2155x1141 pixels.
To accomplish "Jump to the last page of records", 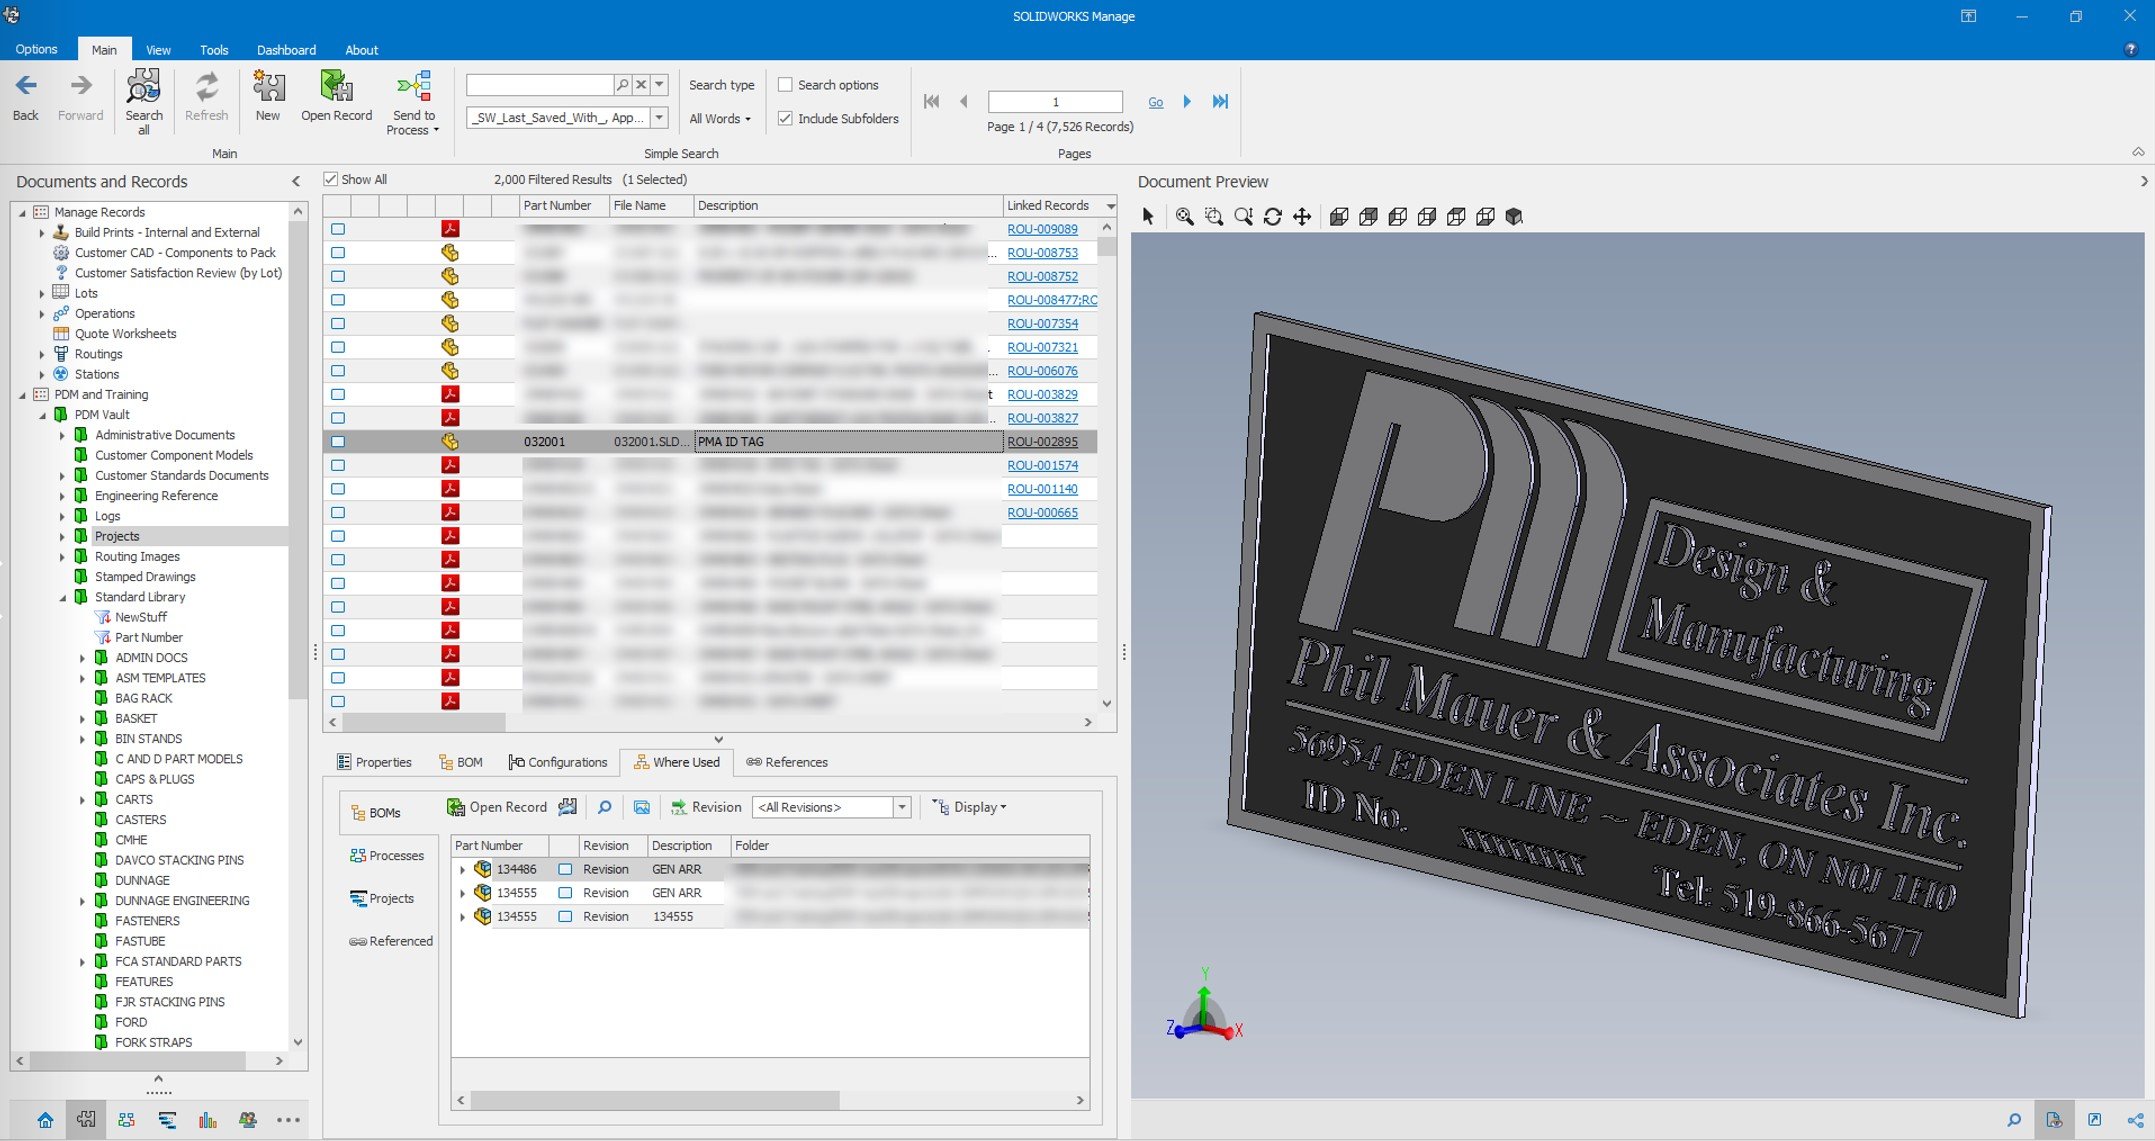I will [x=1220, y=101].
